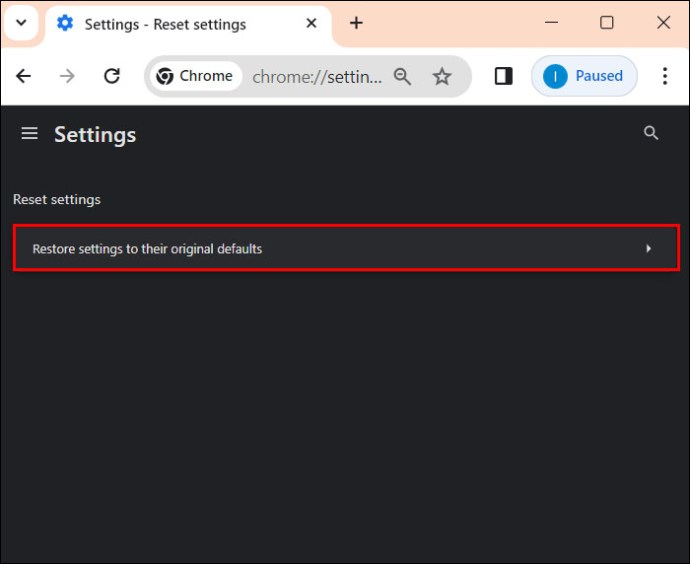
Task: Click the Chrome site info chip
Action: (194, 76)
